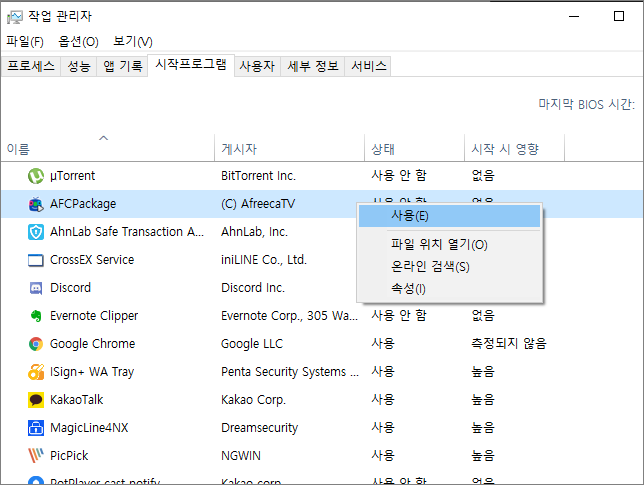The width and height of the screenshot is (644, 485).
Task: Click the ISign+ WA Tray icon
Action: tap(36, 372)
